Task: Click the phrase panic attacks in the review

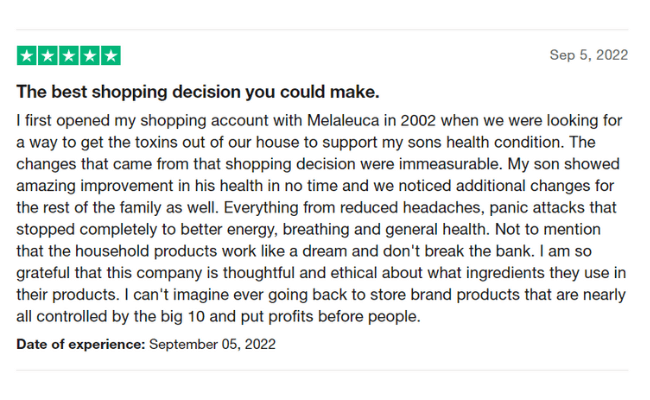Action: tap(539, 208)
